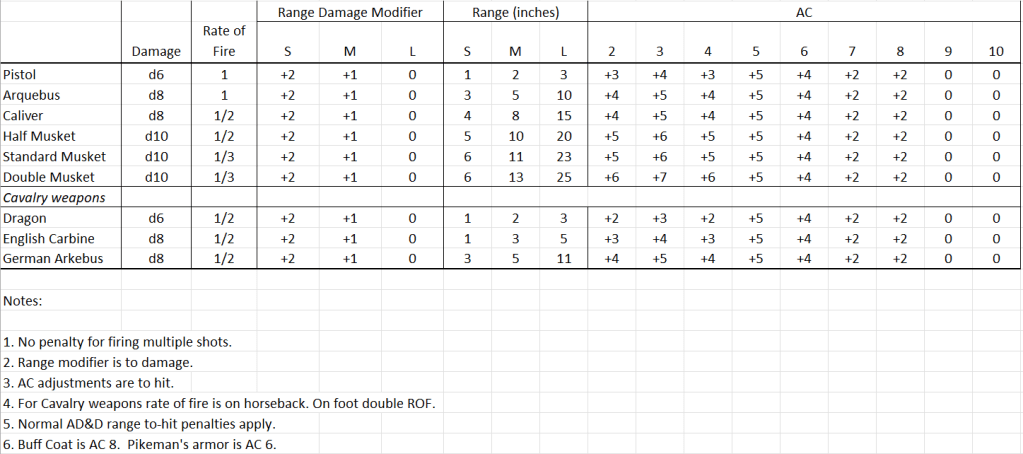
Task: Click the AC group header
Action: 805,12
